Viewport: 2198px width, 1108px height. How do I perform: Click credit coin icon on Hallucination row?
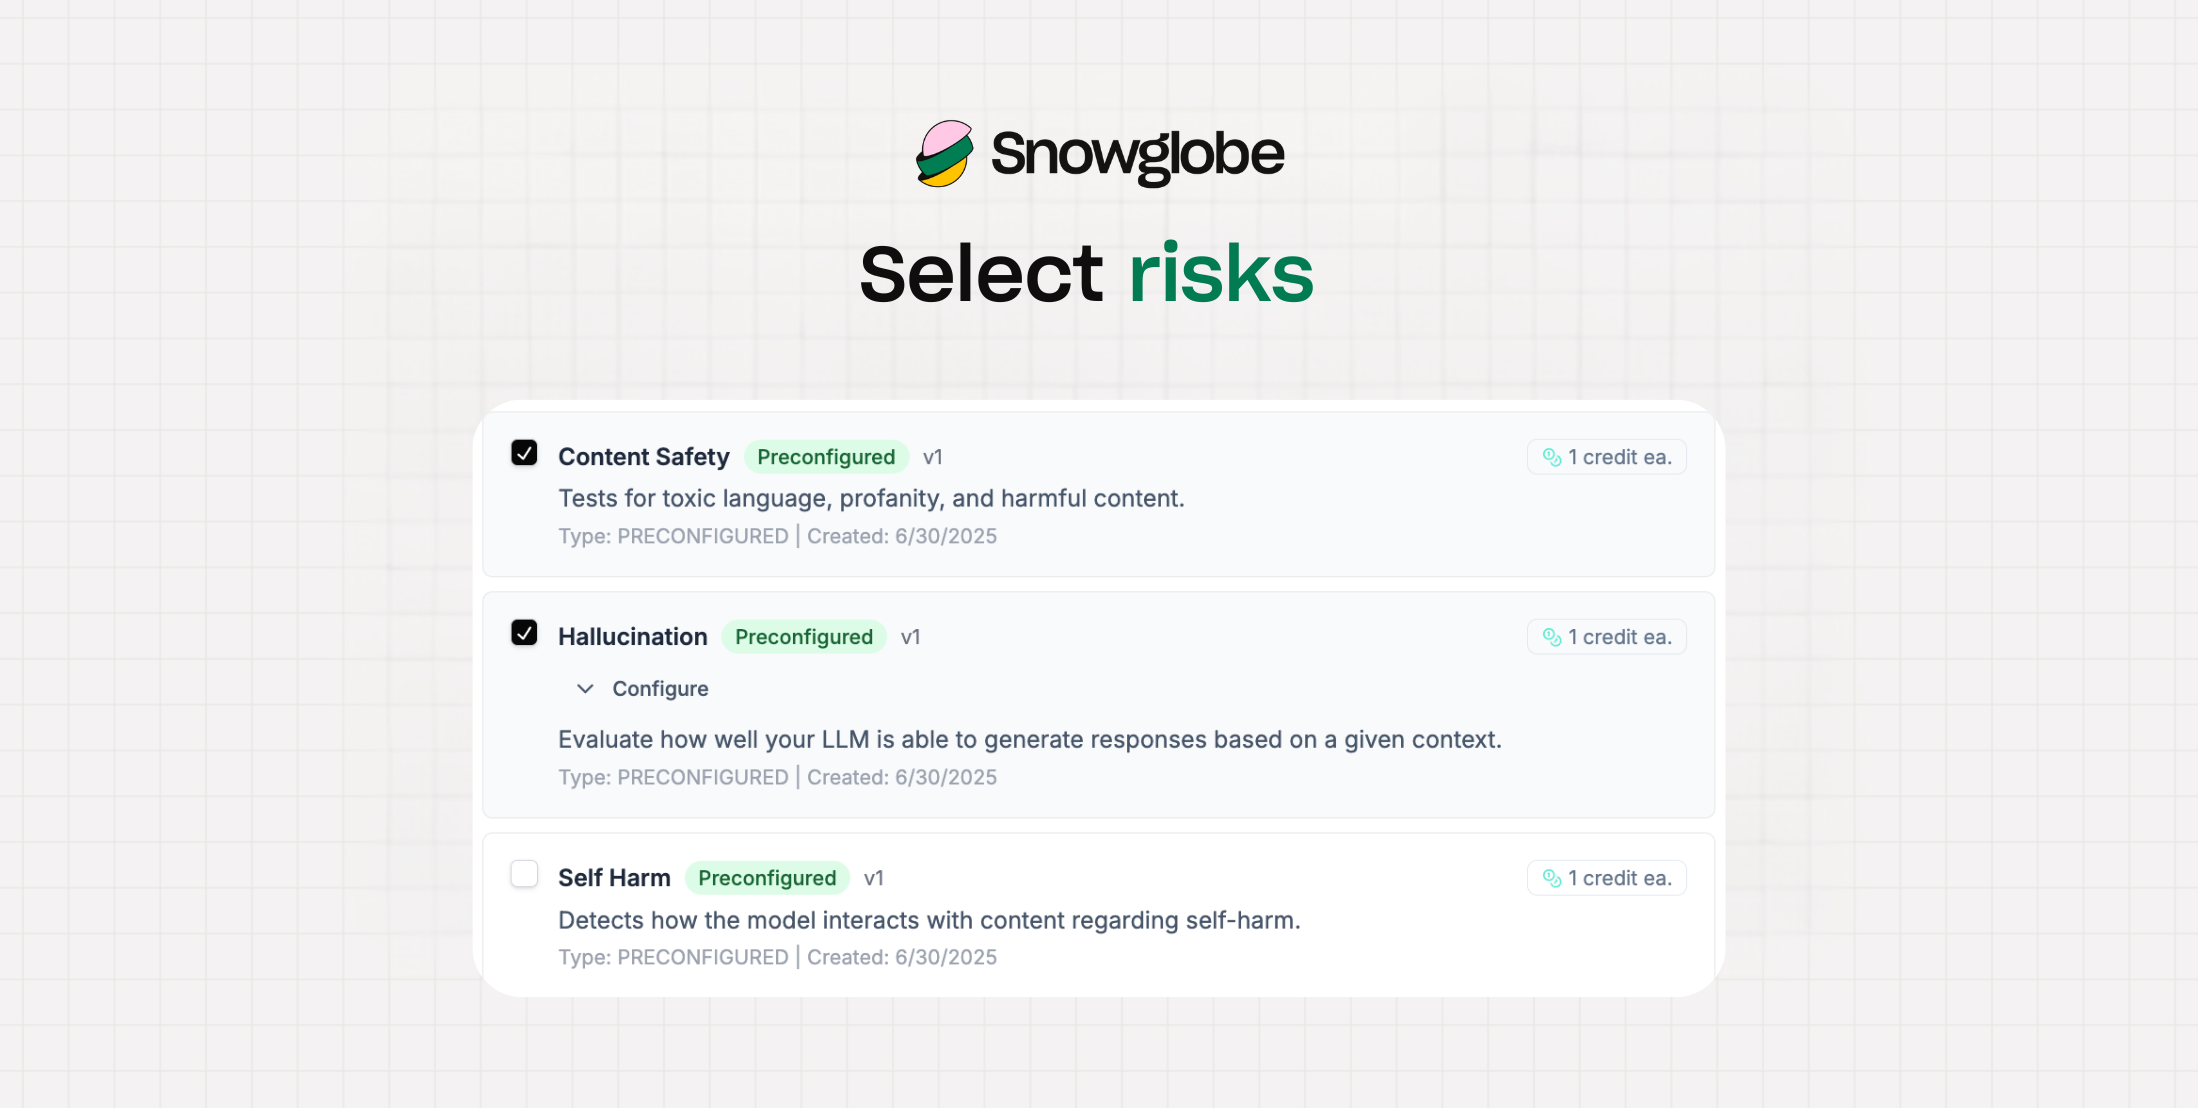1552,637
